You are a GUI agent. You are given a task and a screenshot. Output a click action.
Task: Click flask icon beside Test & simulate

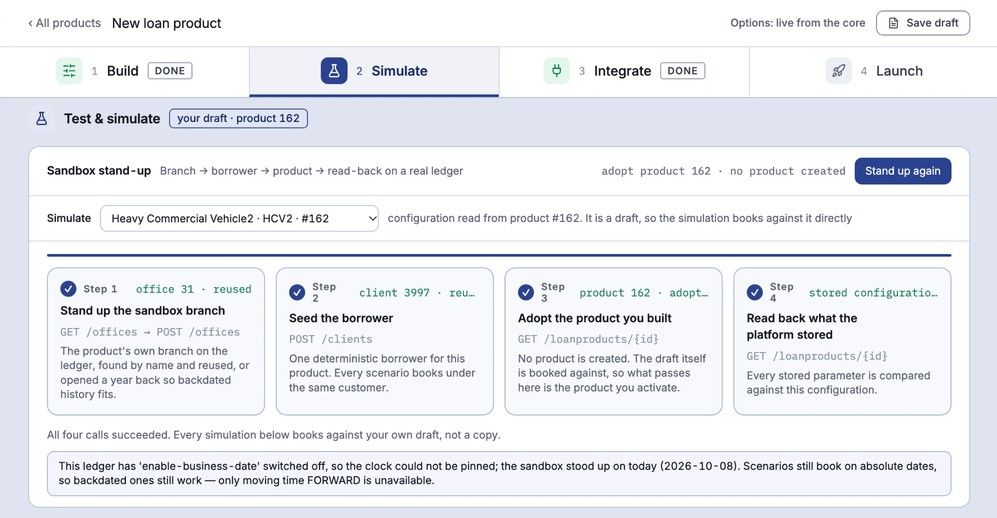tap(41, 118)
